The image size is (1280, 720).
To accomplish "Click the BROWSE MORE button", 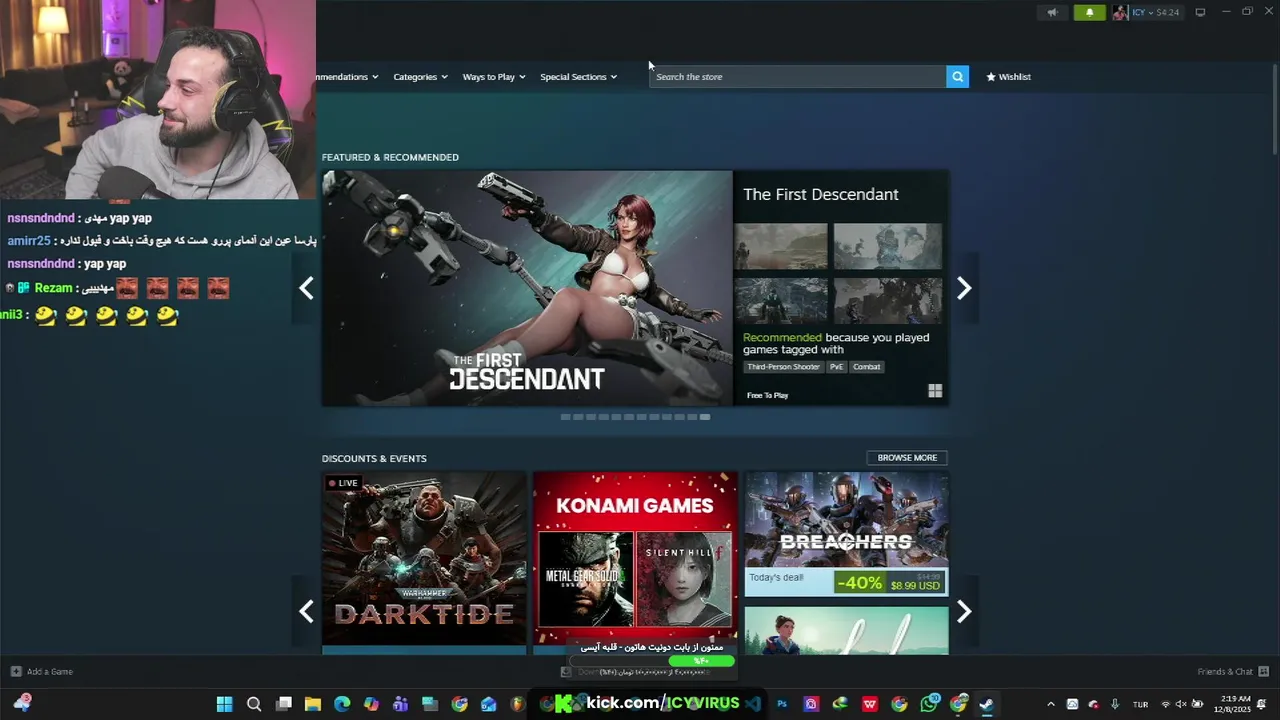I will (x=907, y=458).
